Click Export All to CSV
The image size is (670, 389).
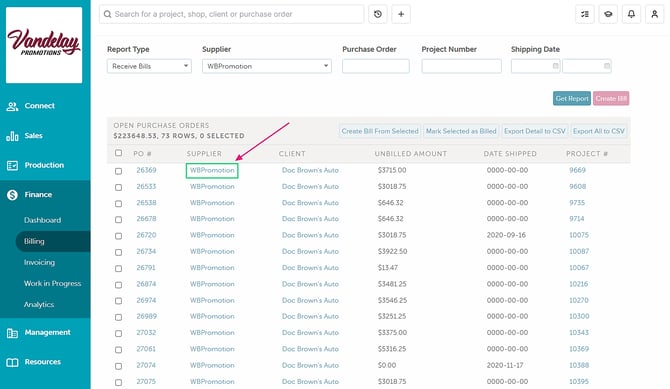[599, 131]
